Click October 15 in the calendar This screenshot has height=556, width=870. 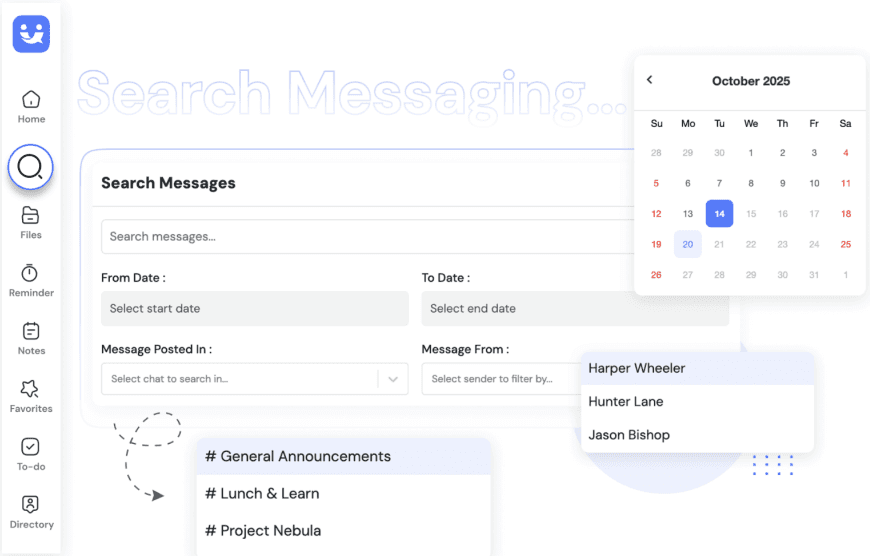pyautogui.click(x=751, y=214)
